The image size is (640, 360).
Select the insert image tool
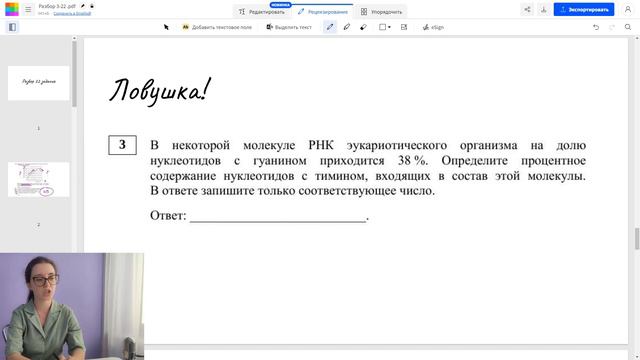(404, 27)
